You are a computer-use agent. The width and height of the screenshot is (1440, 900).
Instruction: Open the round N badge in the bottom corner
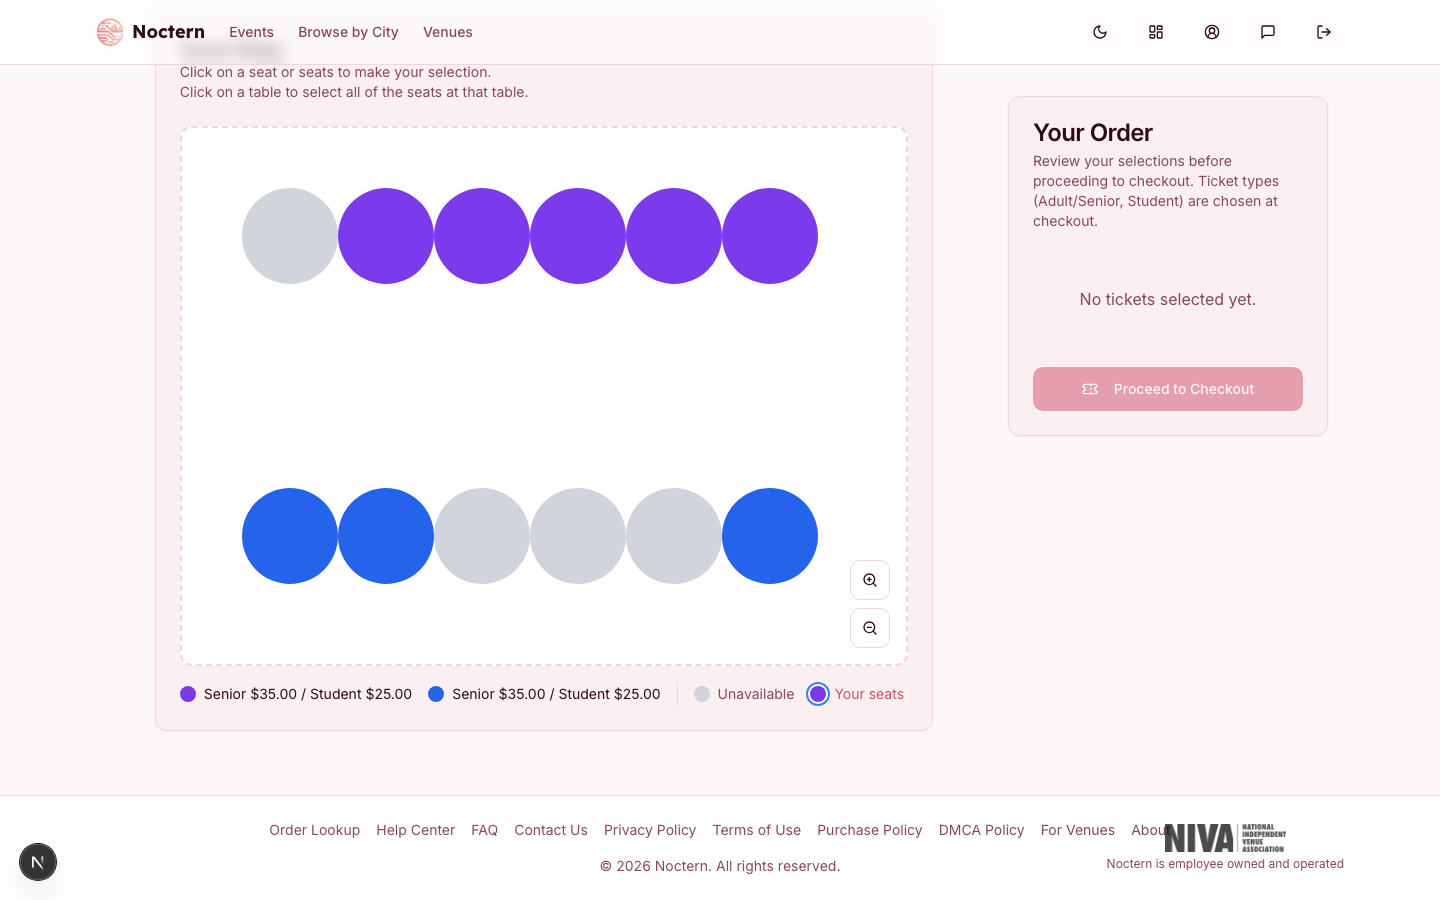click(x=38, y=862)
